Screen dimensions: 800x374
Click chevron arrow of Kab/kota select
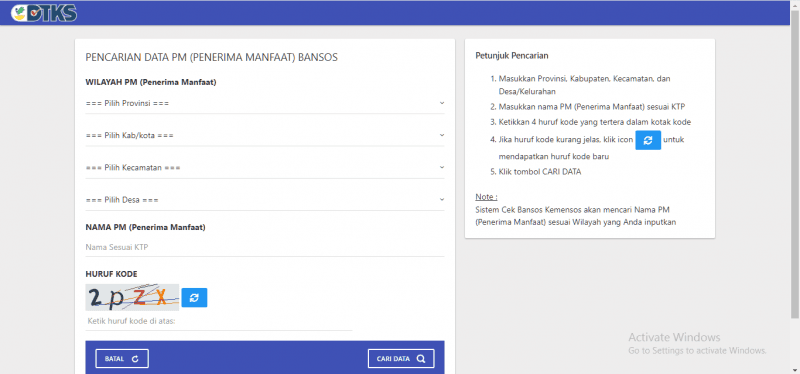click(x=442, y=135)
